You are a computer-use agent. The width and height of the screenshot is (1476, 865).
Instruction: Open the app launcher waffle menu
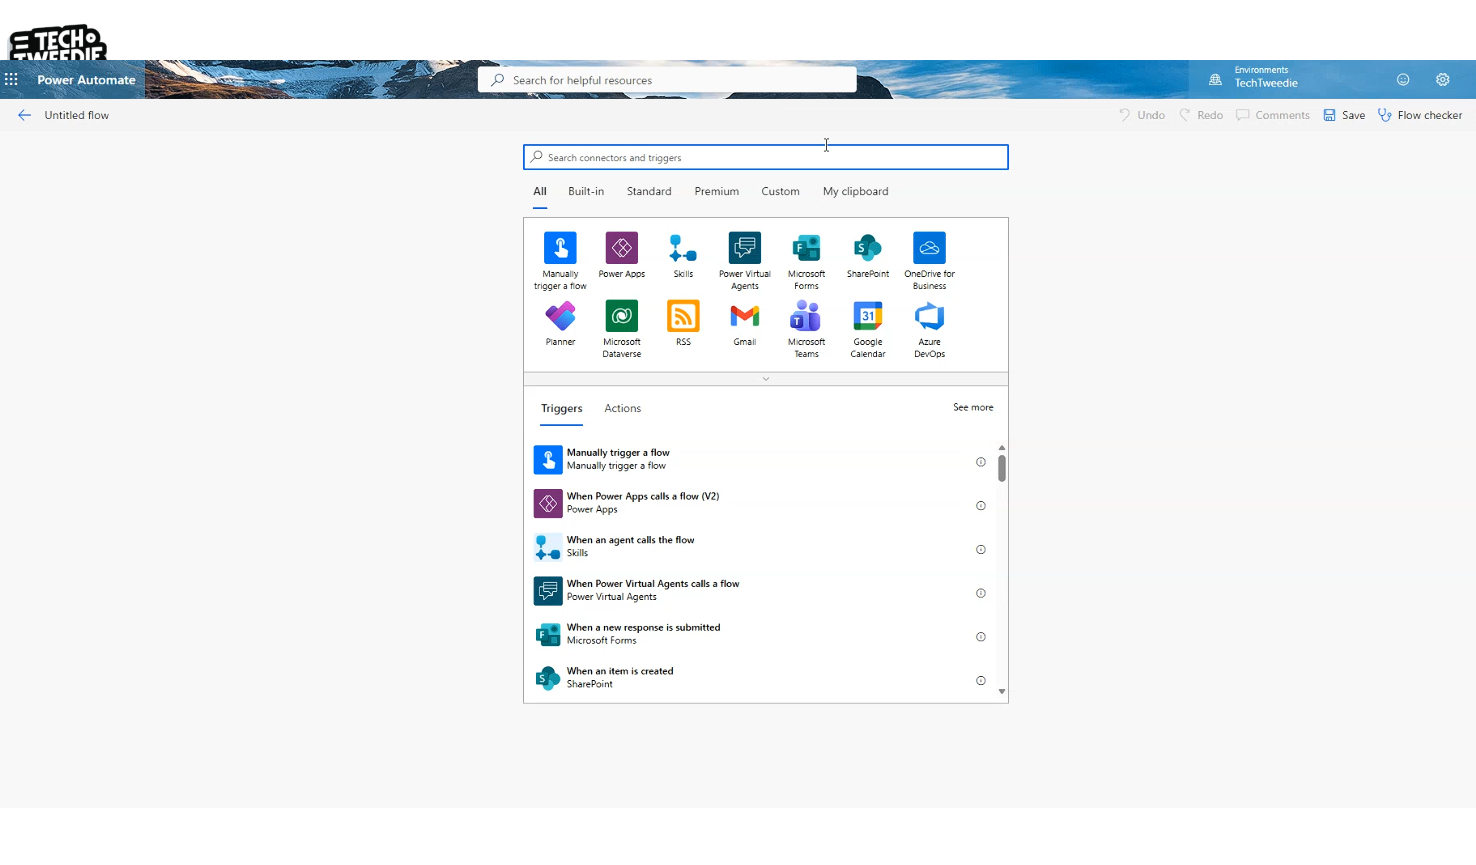coord(12,80)
